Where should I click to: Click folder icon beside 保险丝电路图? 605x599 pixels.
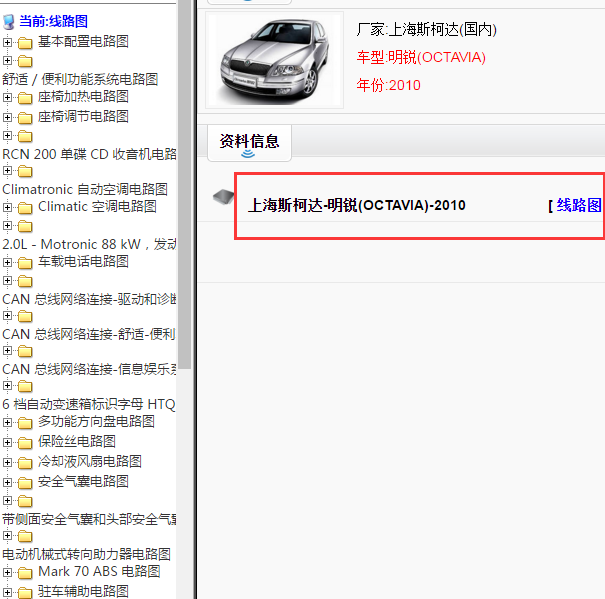tap(25, 443)
